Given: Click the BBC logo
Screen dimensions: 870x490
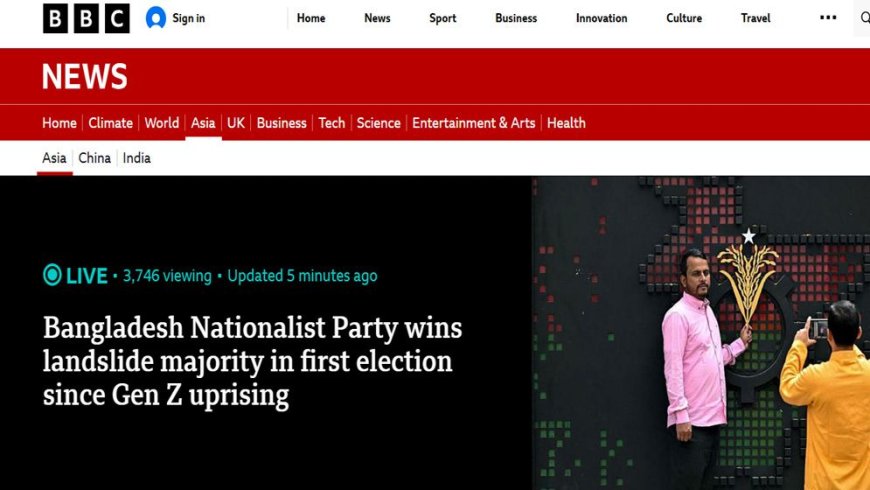Looking at the screenshot, I should pos(86,18).
